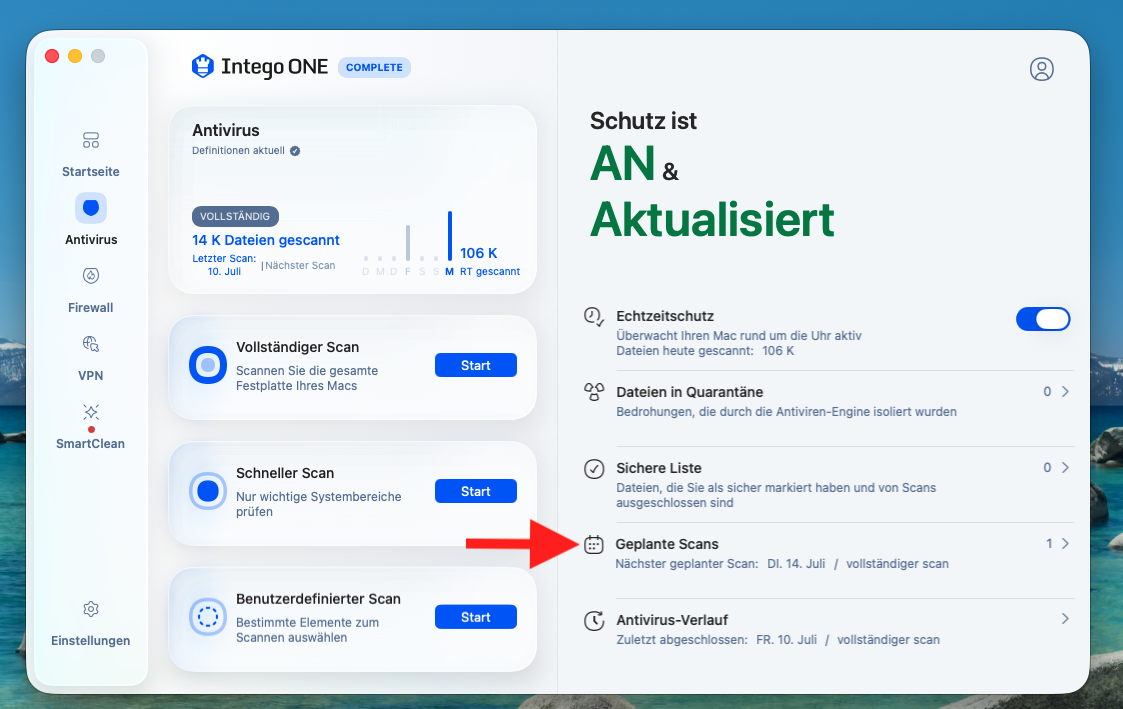Select the Antivirus label in sidebar
1123x709 pixels.
click(x=91, y=240)
